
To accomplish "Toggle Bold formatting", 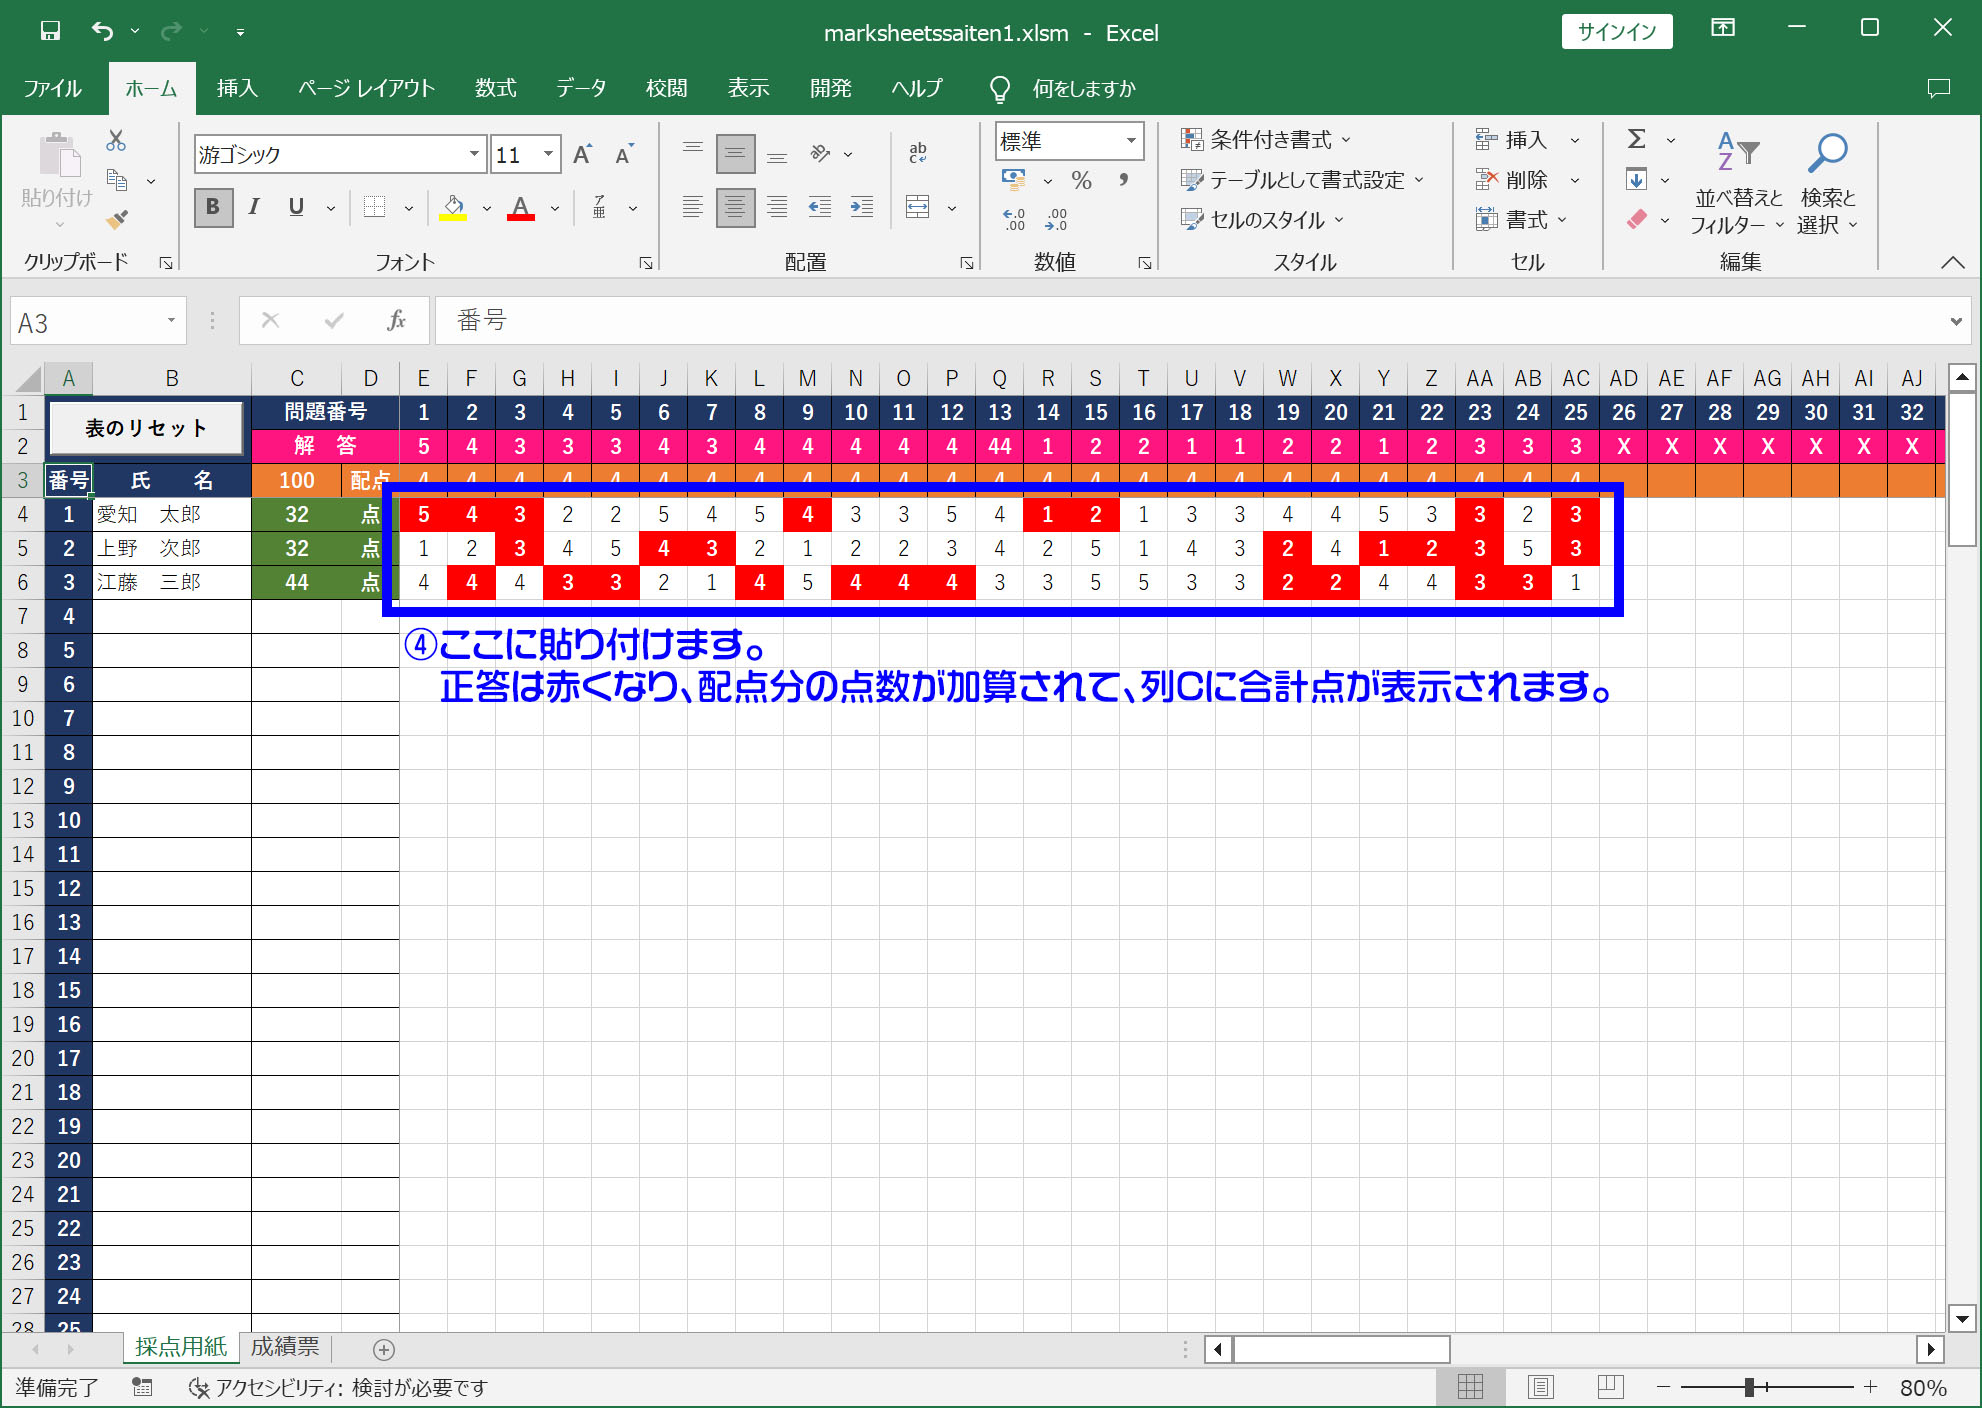I will pos(213,207).
